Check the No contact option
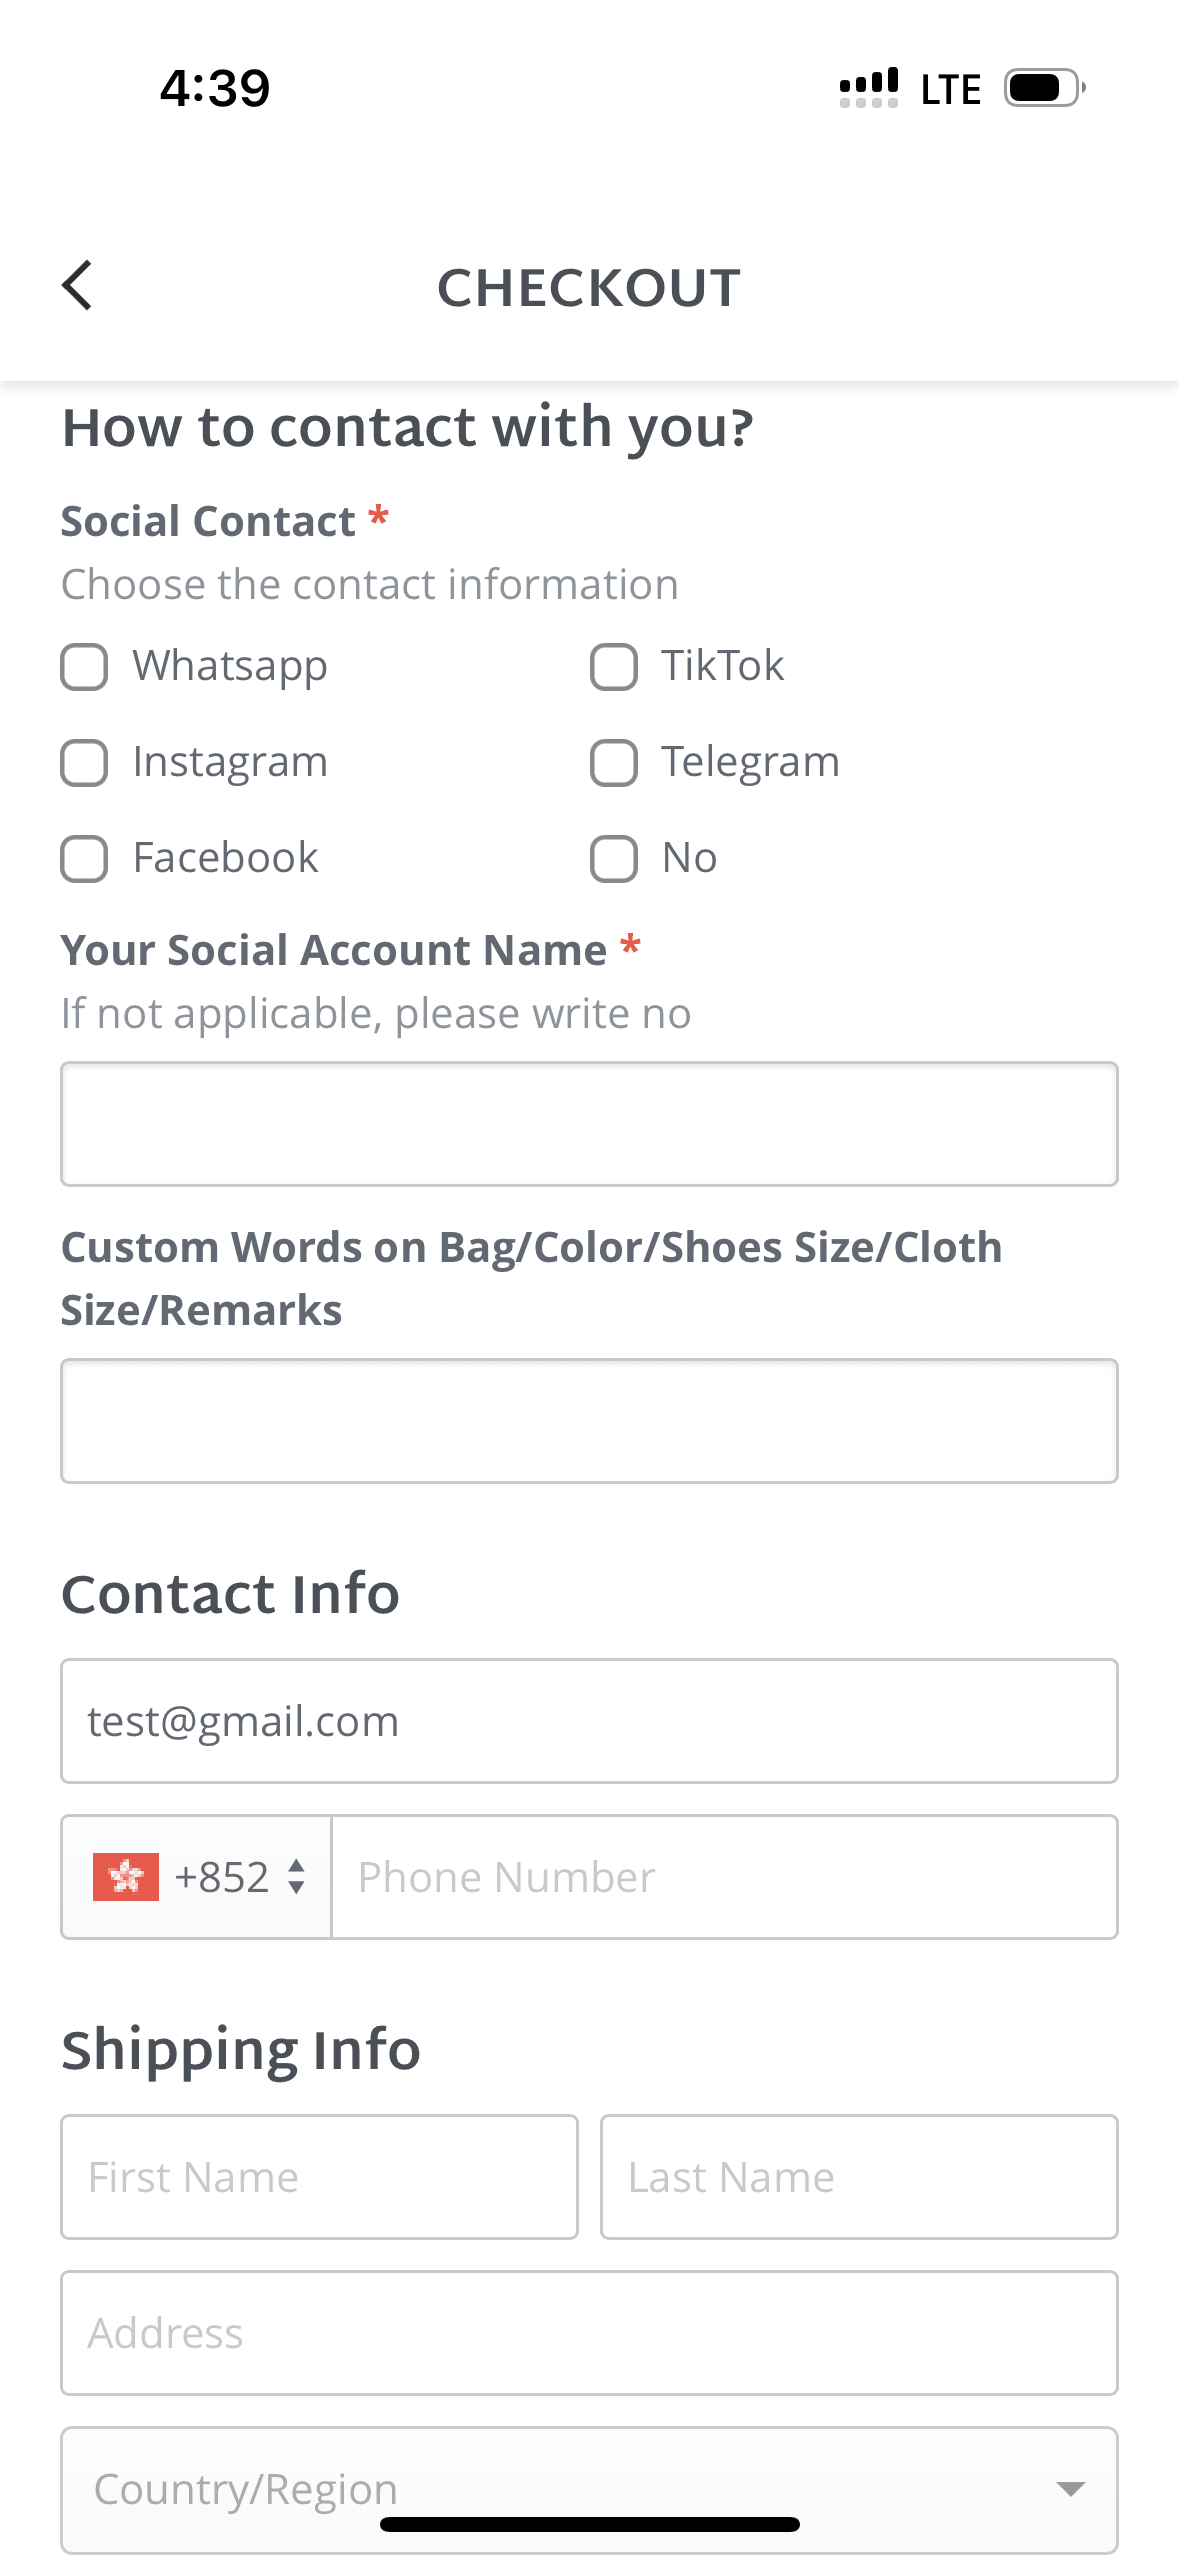Screen dimensions: 1179x2556 (x=613, y=859)
